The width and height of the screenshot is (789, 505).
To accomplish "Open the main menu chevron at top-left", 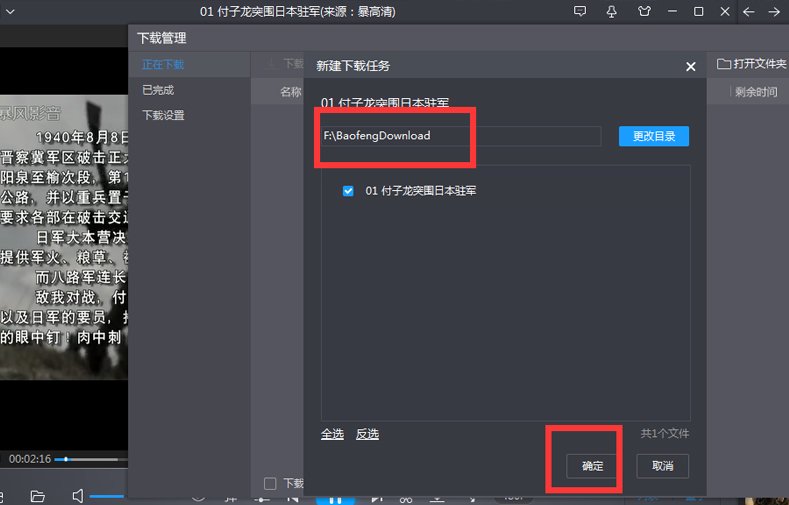I will (10, 12).
